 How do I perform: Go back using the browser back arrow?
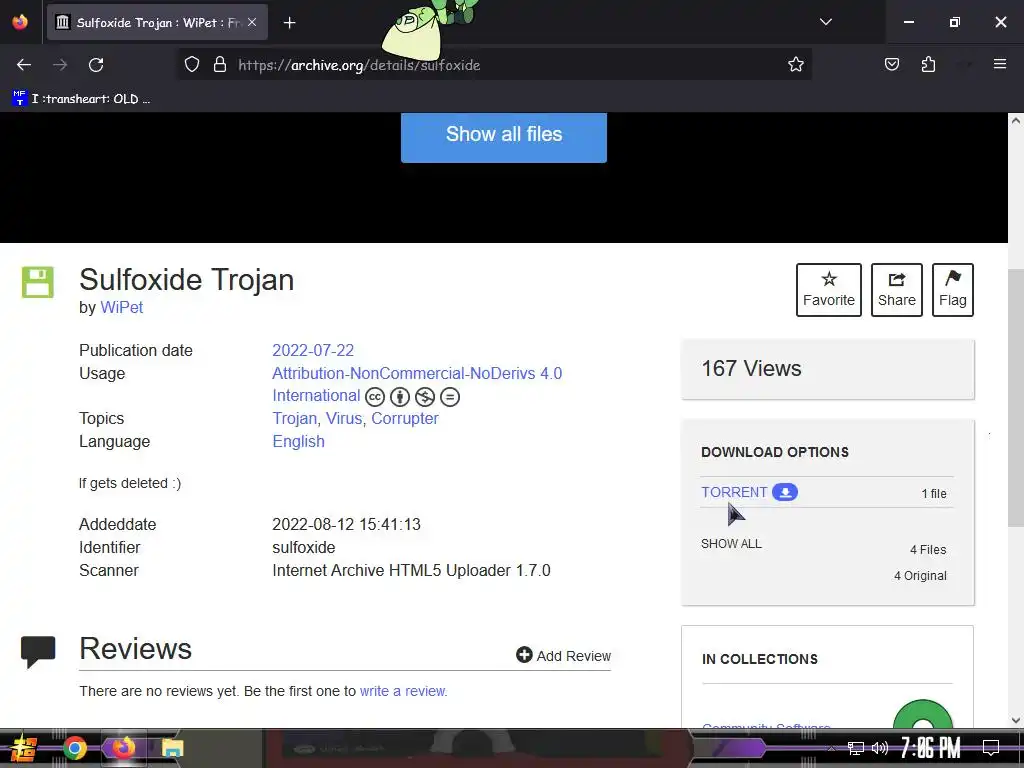point(24,65)
